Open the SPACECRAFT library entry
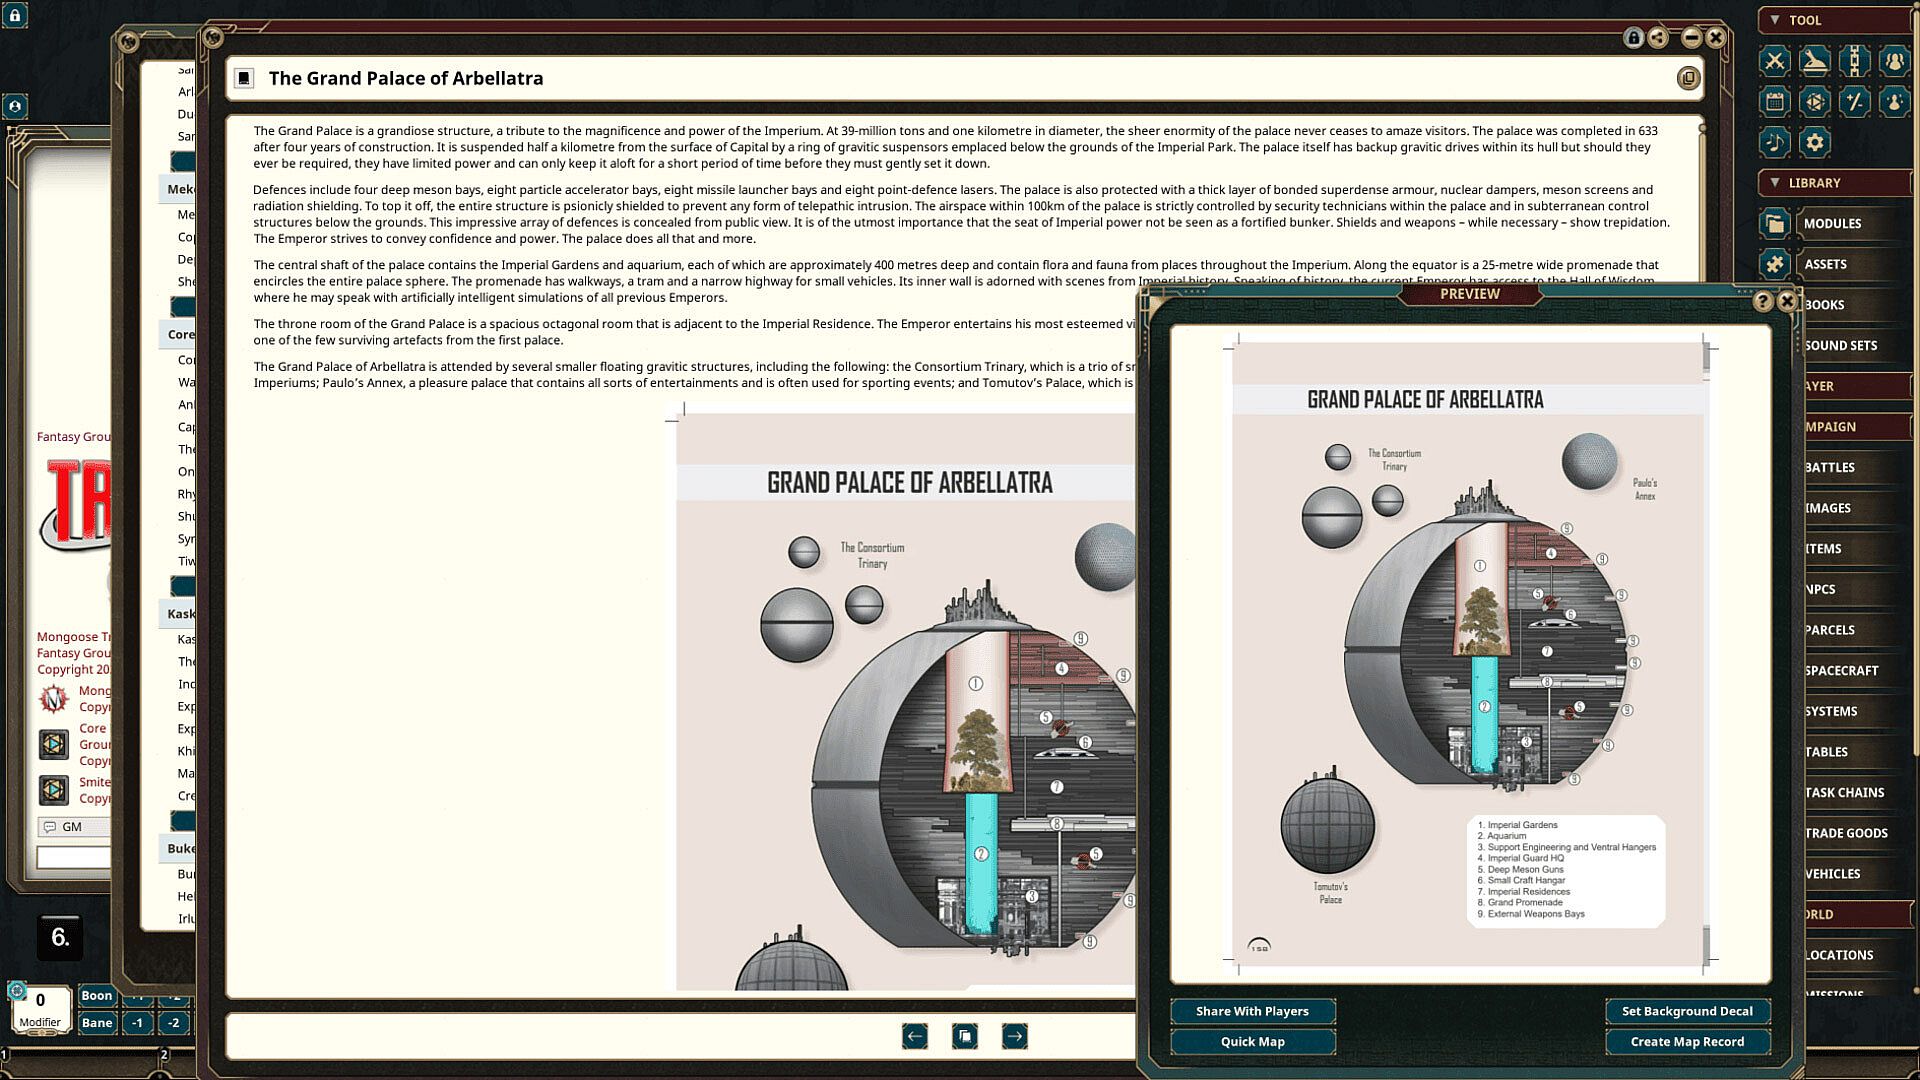 tap(1841, 670)
